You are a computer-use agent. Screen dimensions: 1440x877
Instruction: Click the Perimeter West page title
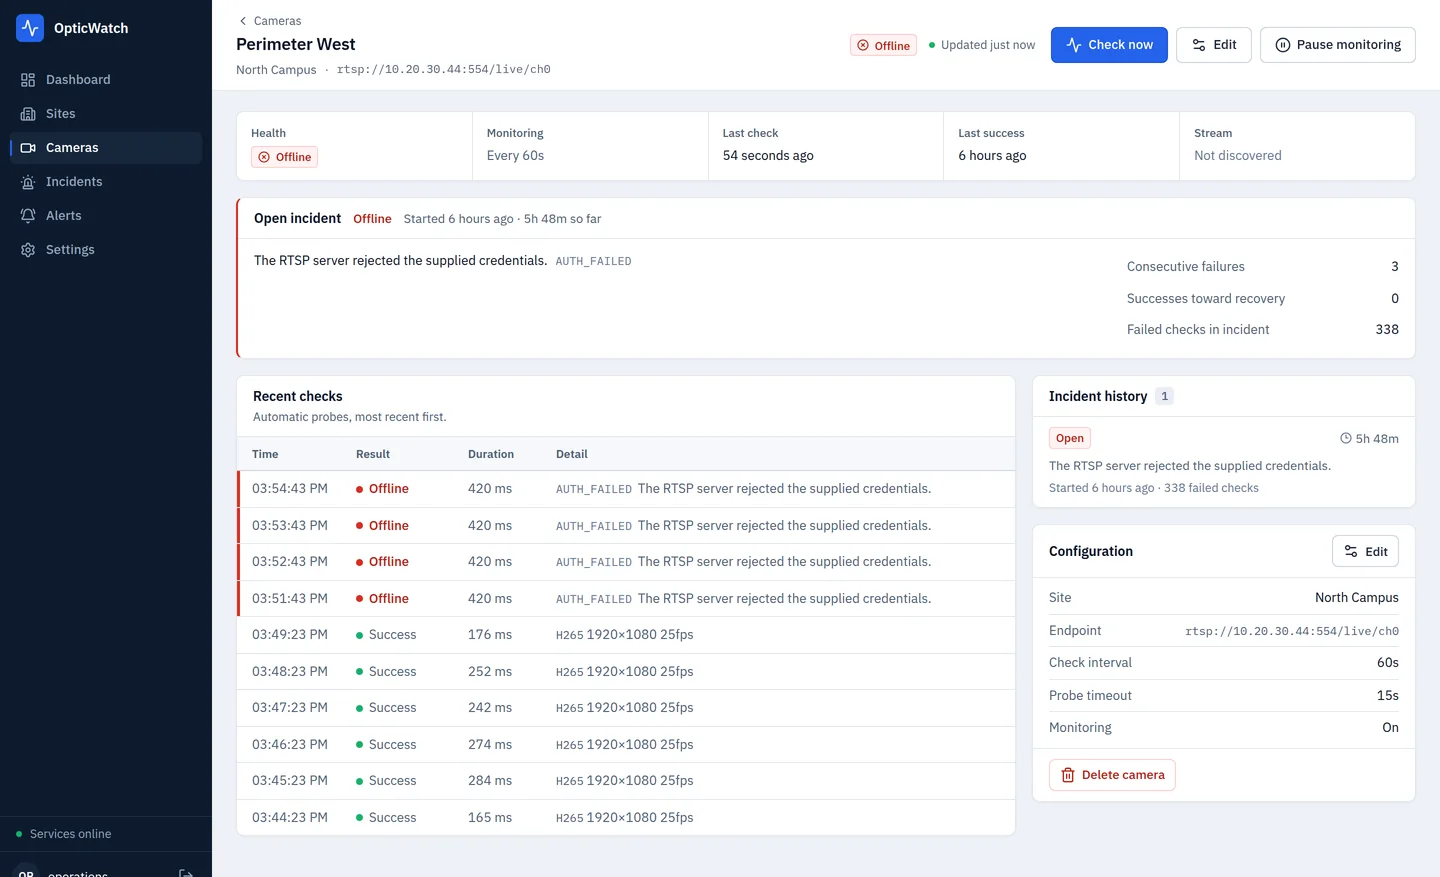[296, 45]
